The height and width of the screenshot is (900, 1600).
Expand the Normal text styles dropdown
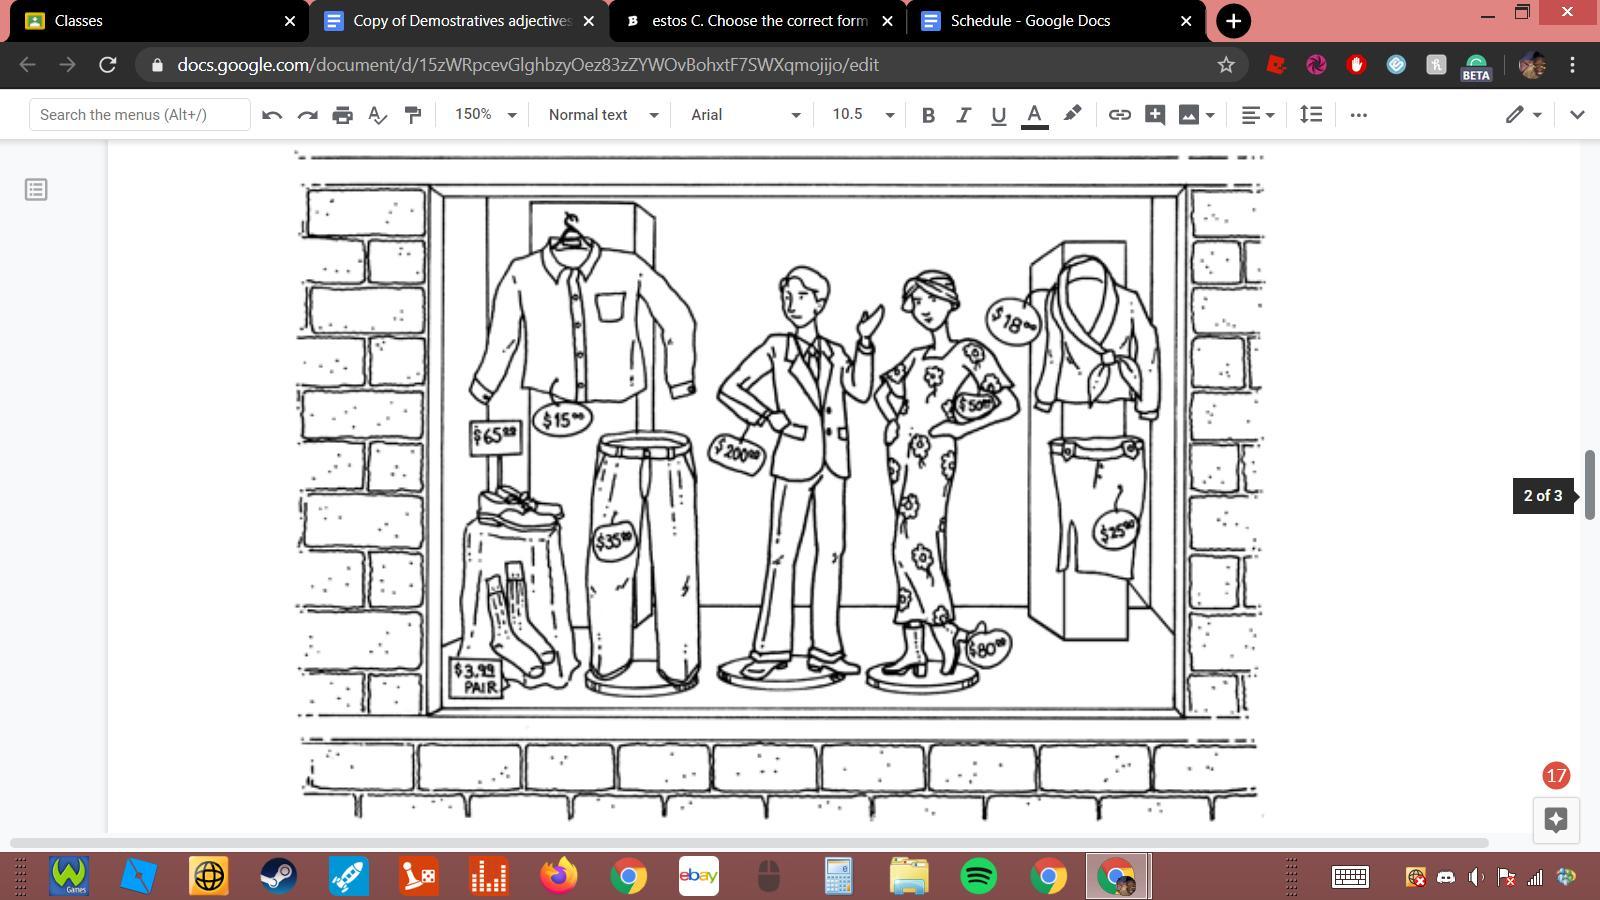click(x=603, y=115)
